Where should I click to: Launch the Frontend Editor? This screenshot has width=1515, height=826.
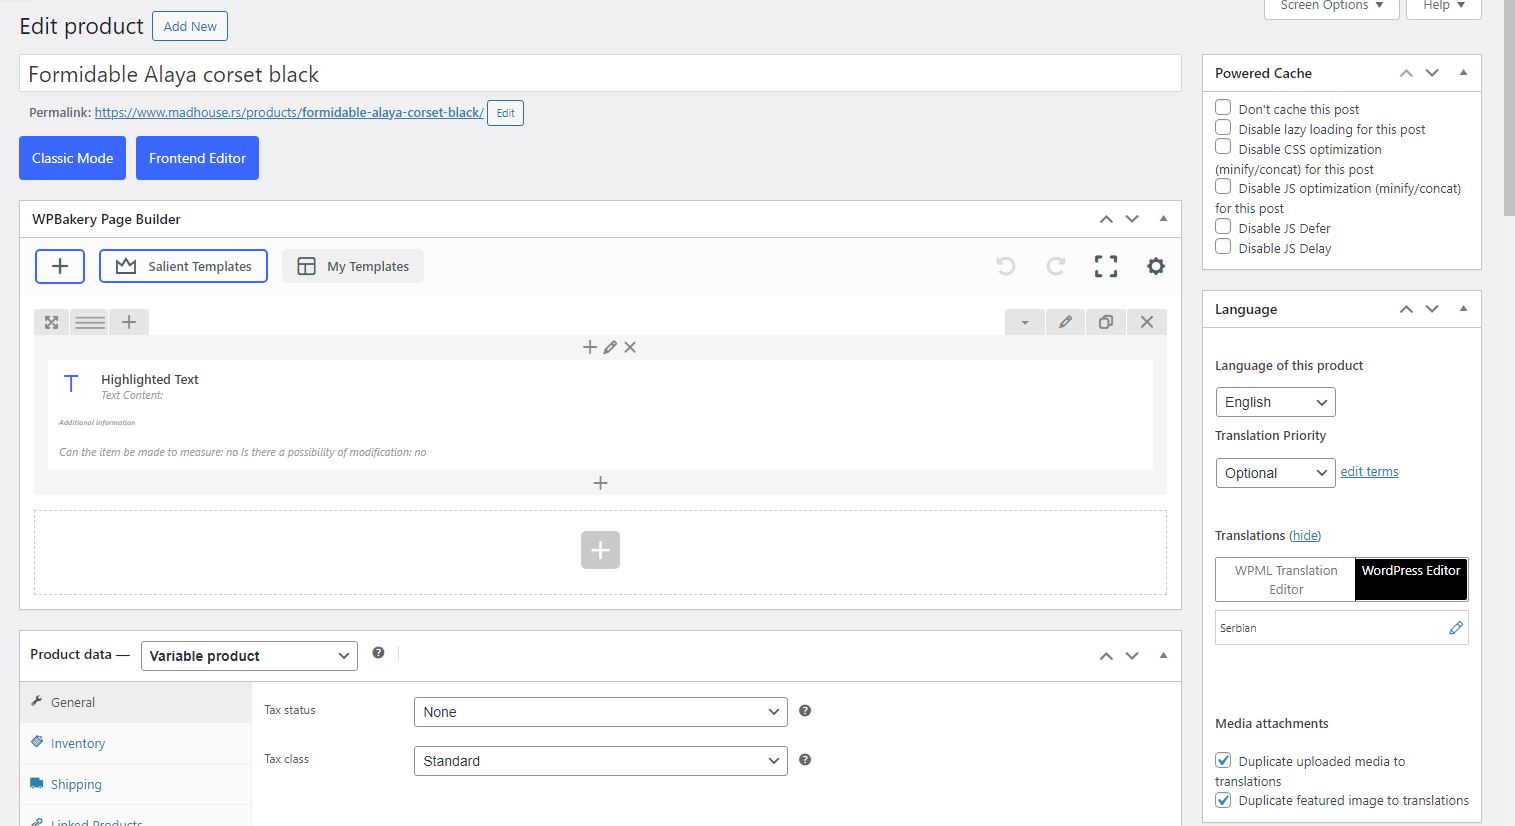coord(197,158)
